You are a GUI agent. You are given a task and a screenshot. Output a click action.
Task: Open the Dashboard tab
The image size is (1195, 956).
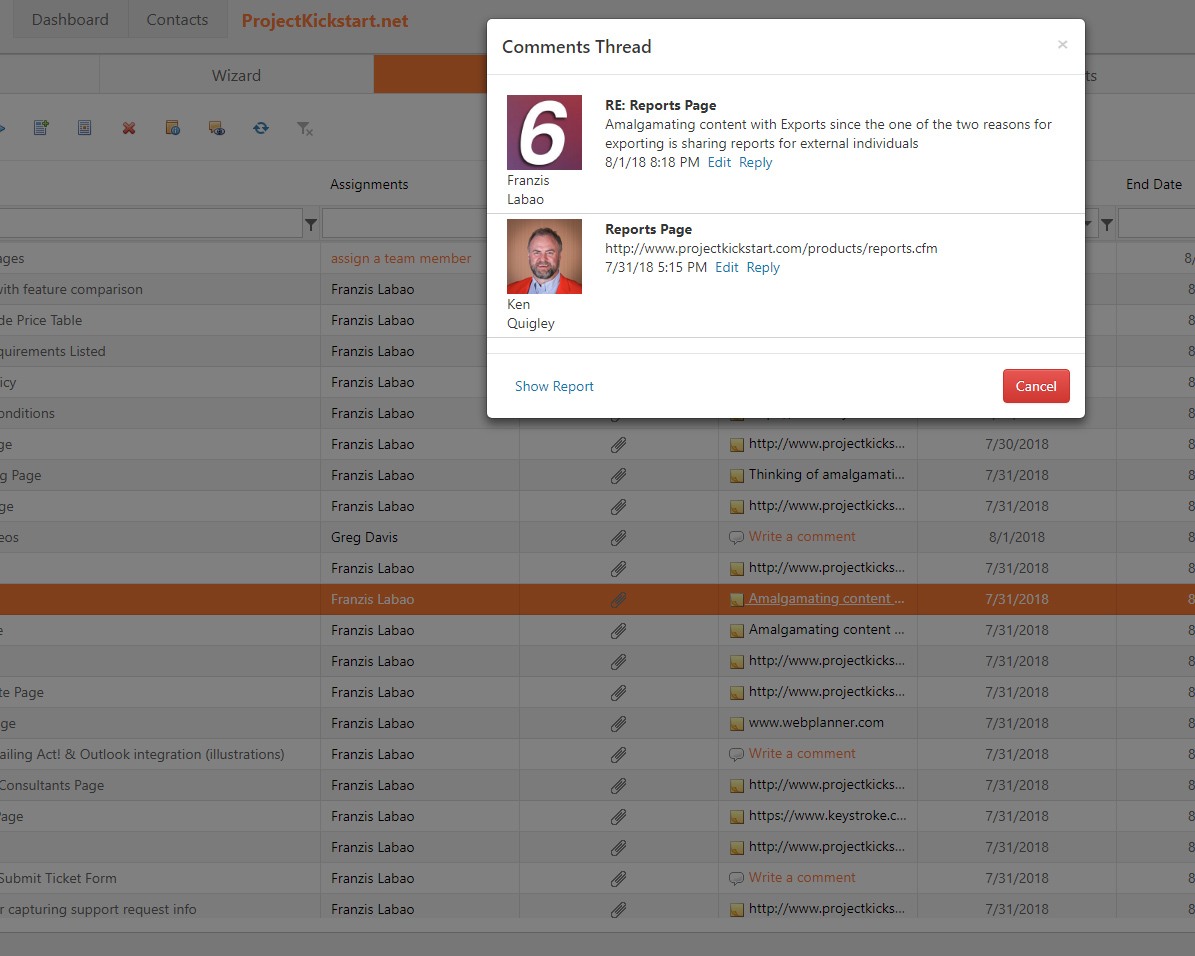click(70, 20)
